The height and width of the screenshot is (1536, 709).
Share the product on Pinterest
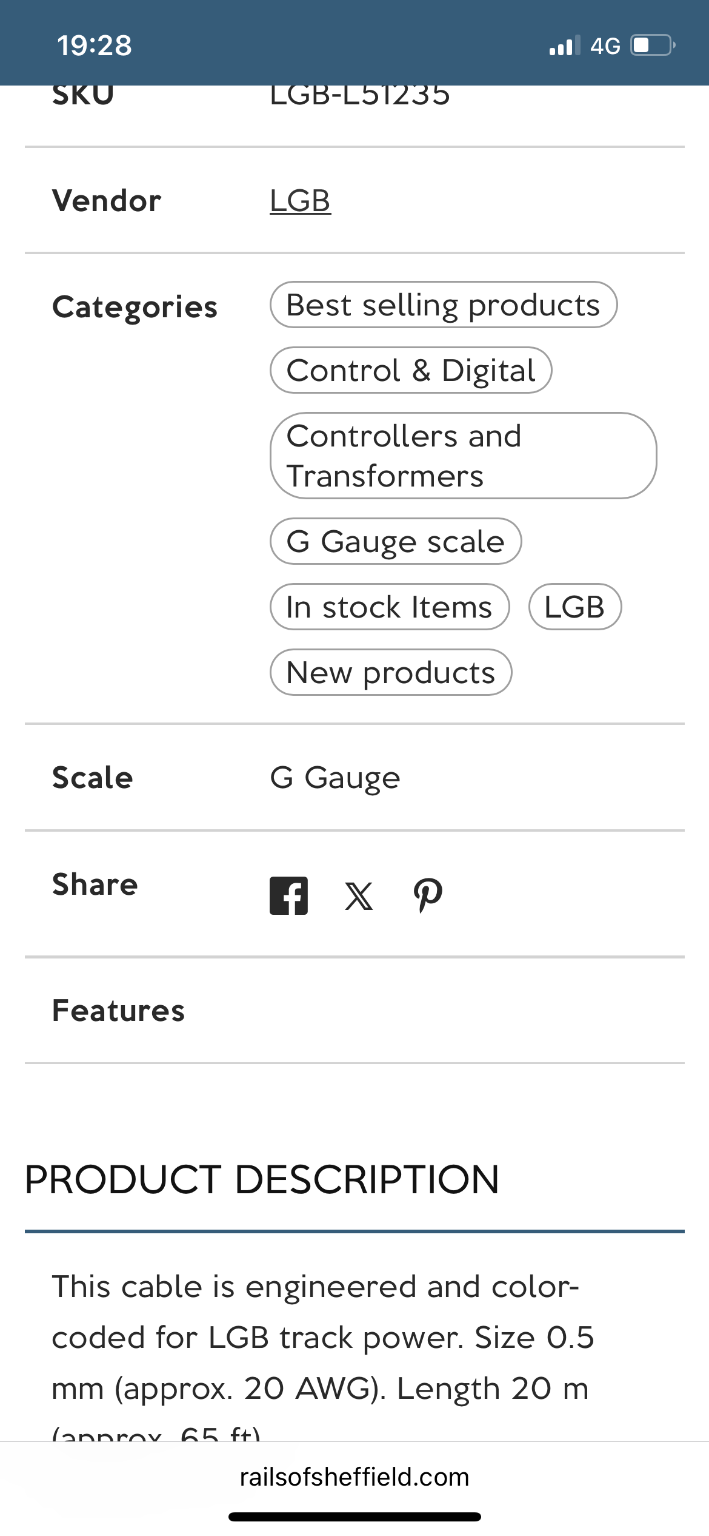click(428, 895)
